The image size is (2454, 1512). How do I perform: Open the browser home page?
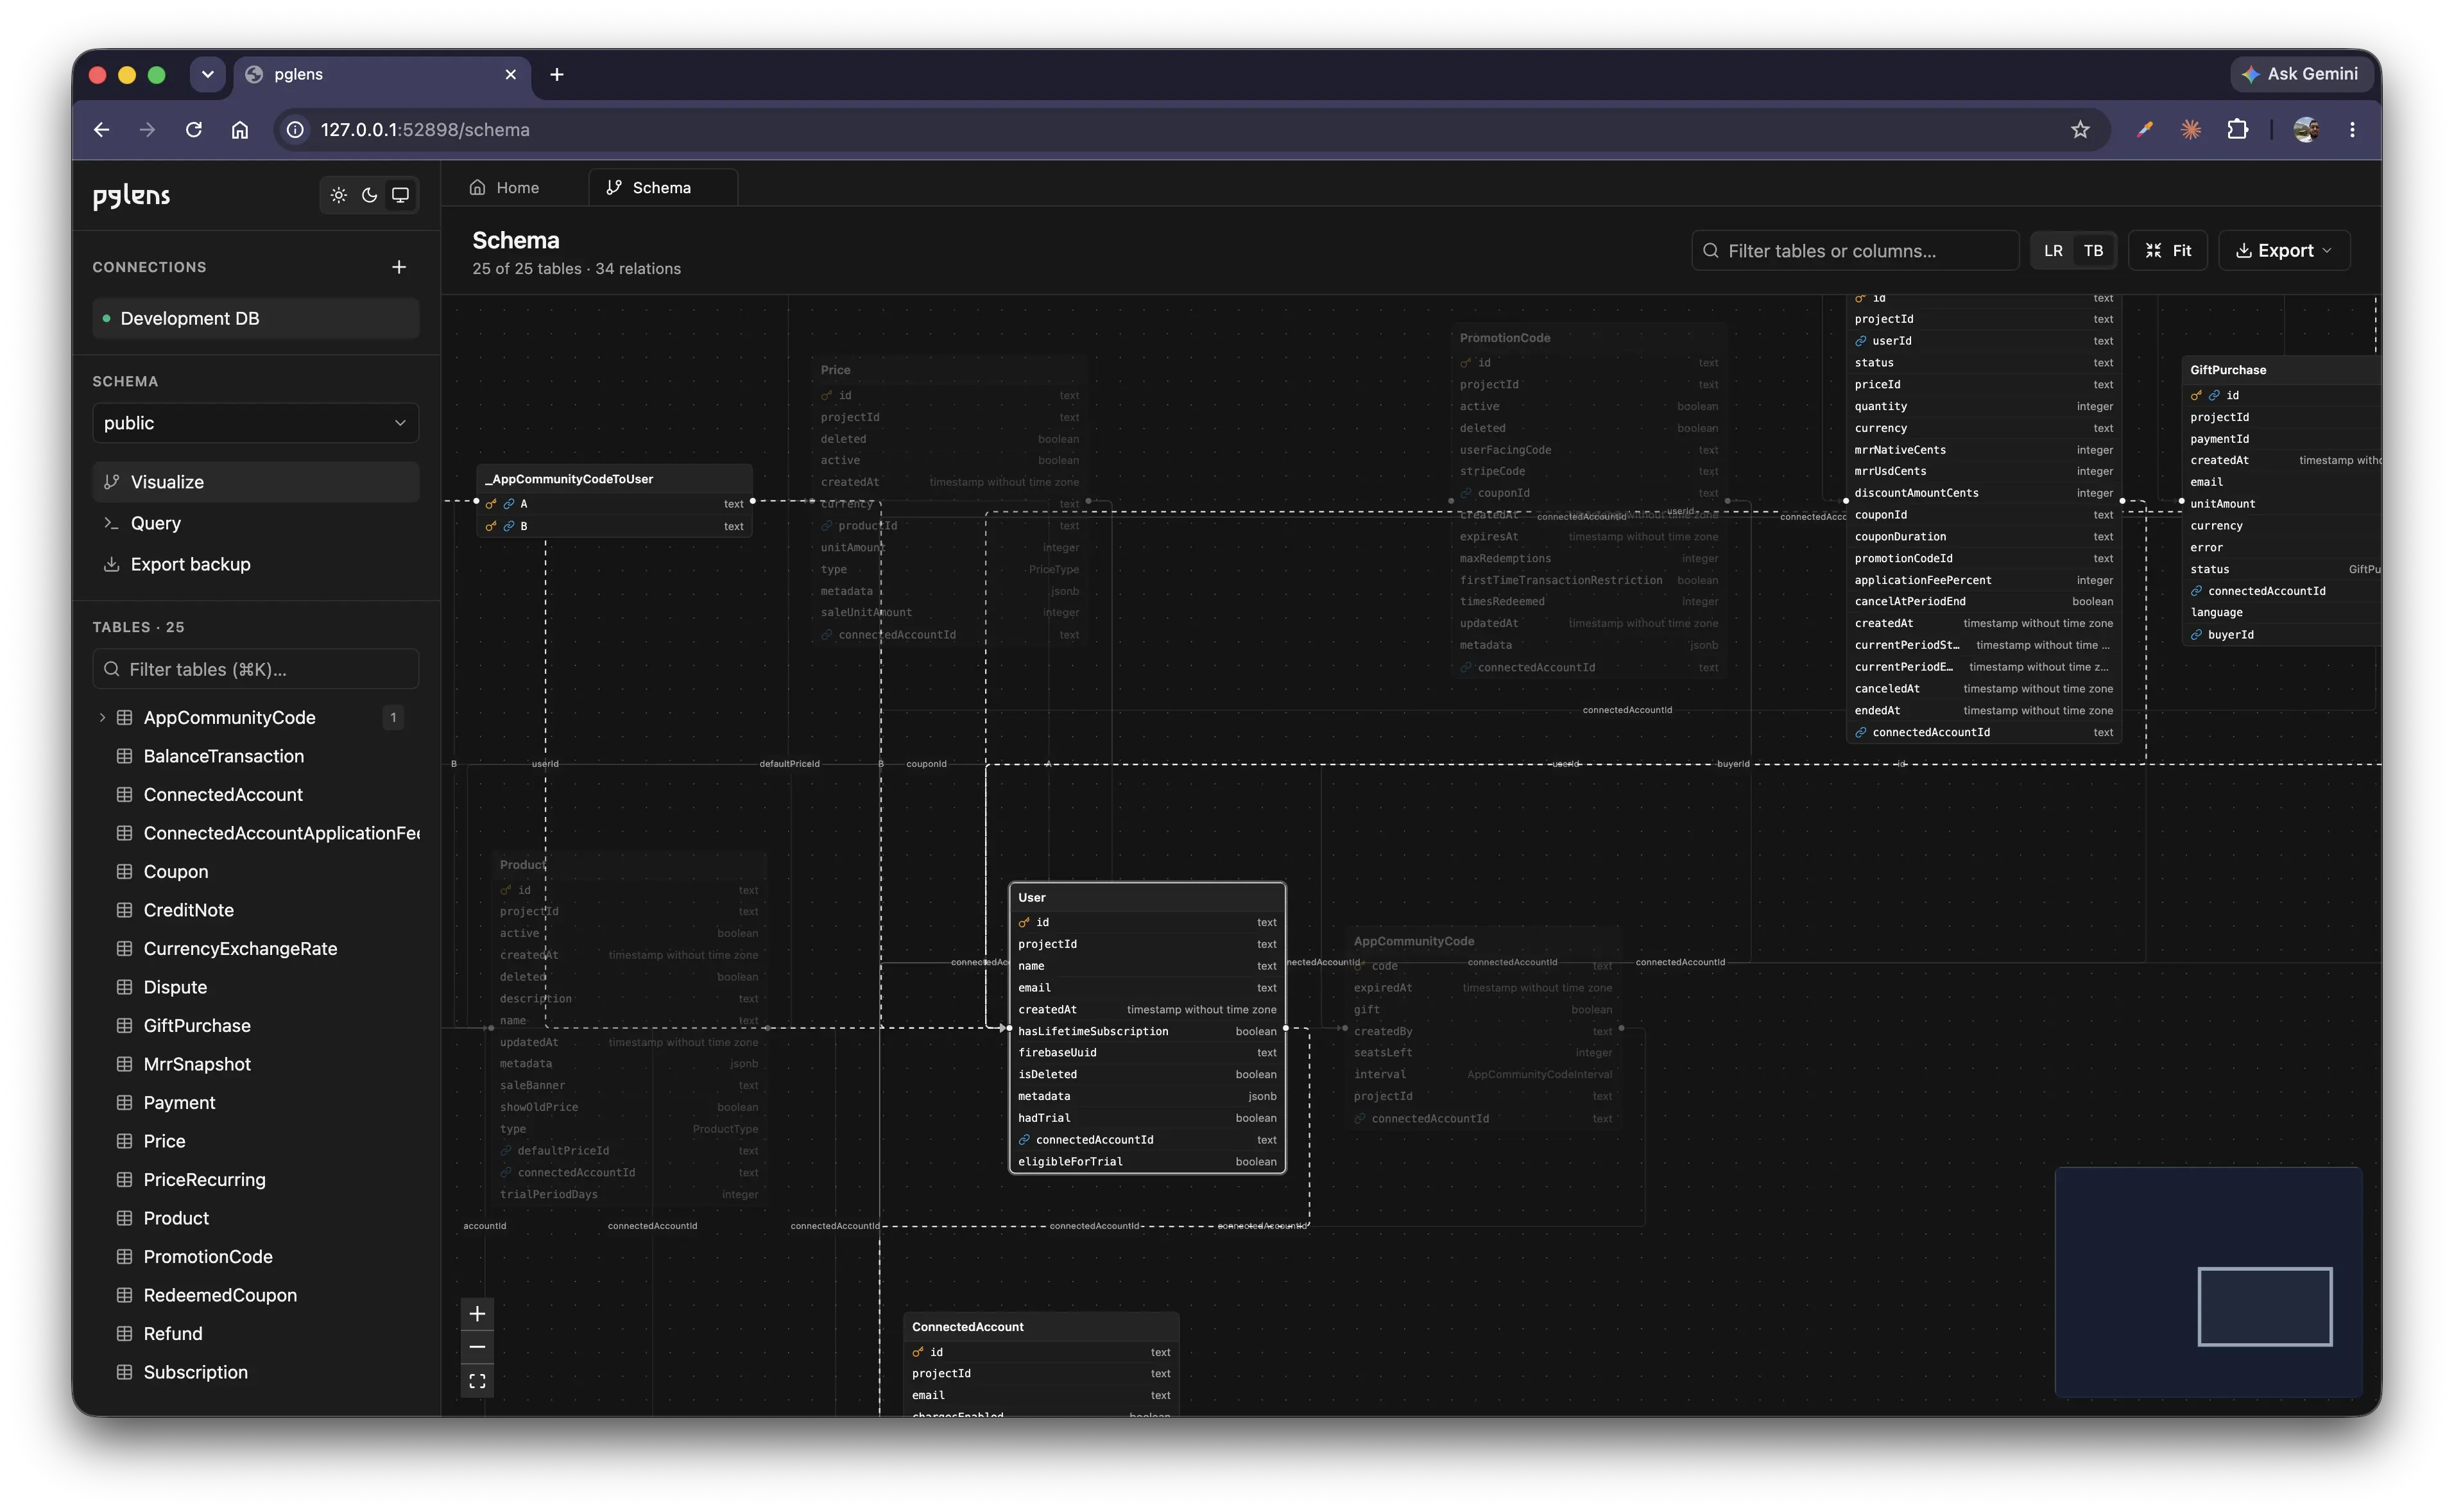(x=240, y=130)
